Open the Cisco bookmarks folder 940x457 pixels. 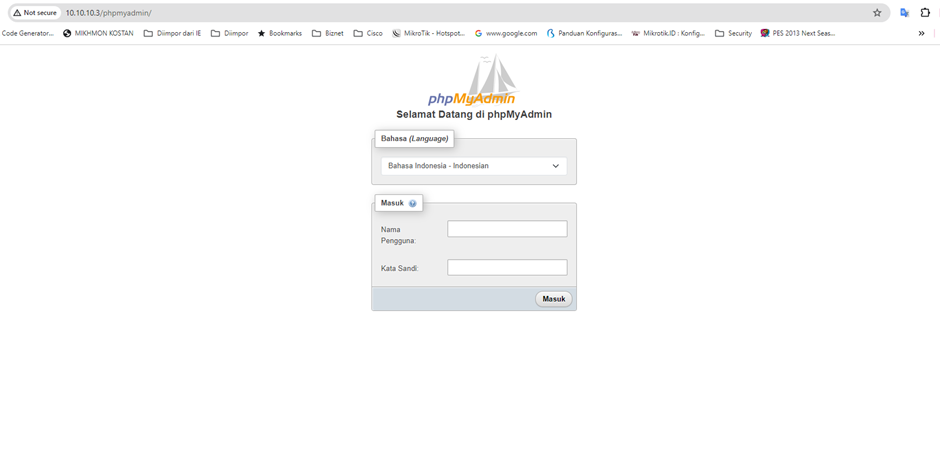(x=368, y=33)
